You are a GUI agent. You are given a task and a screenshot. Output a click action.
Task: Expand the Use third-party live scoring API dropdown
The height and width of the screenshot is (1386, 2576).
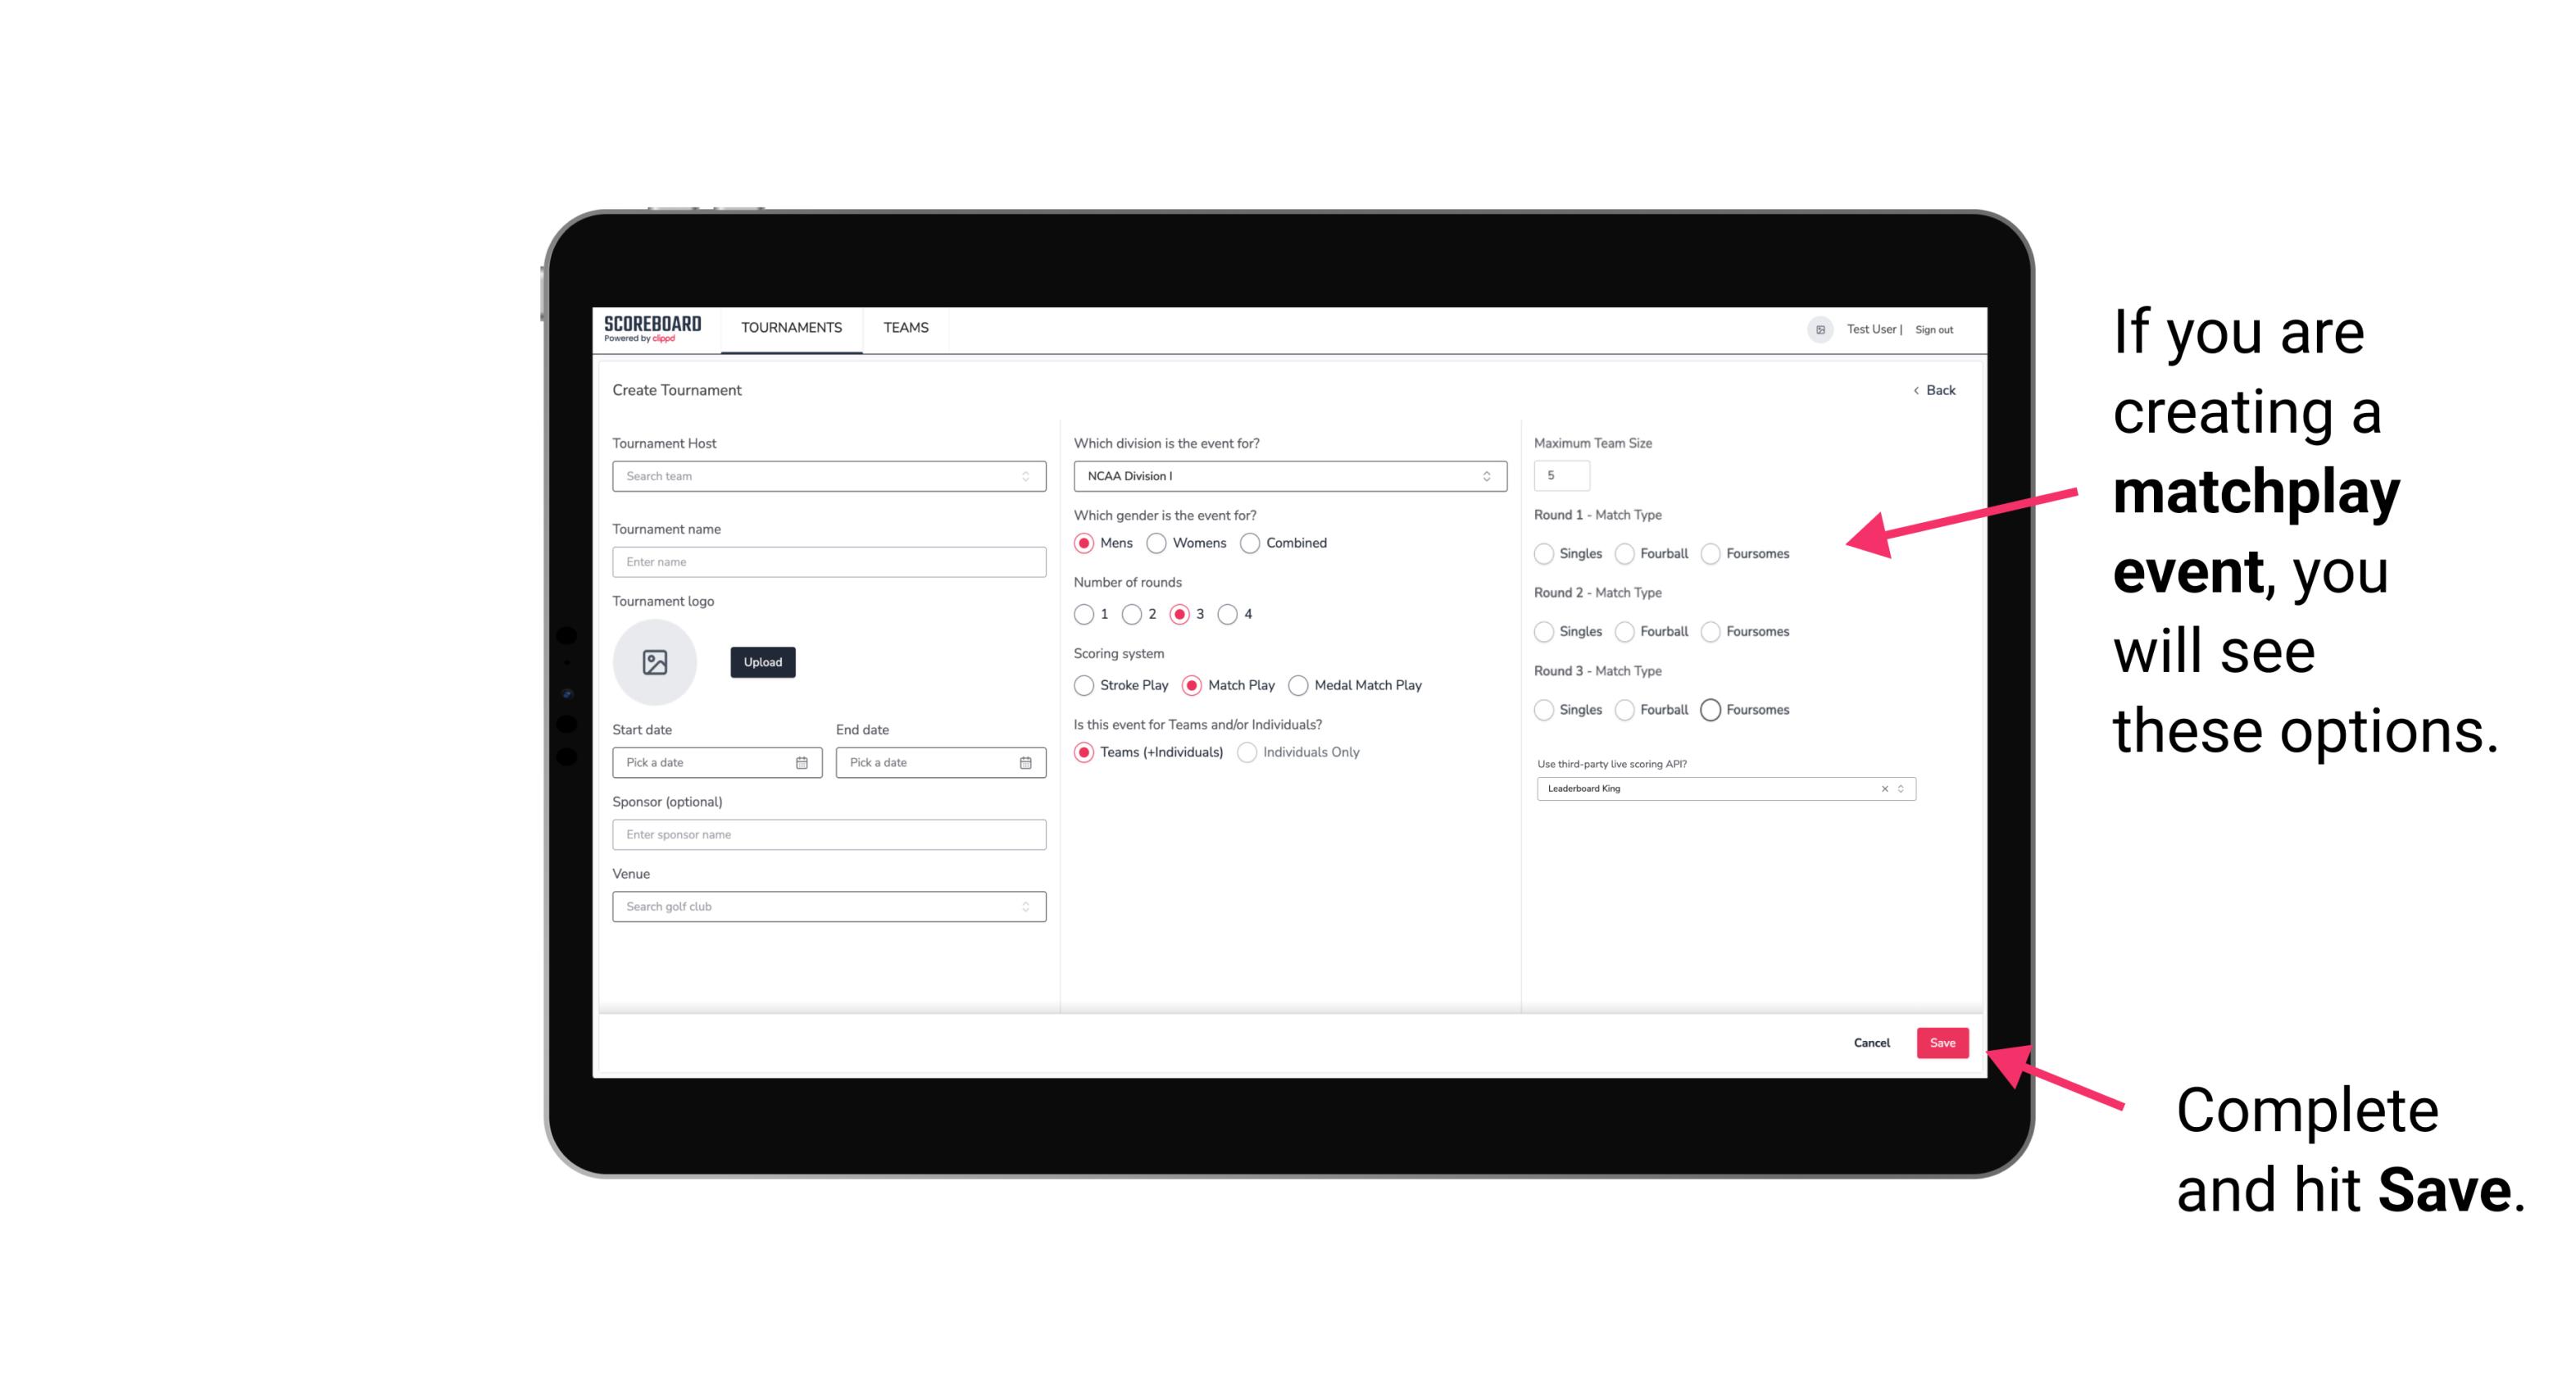point(1899,787)
